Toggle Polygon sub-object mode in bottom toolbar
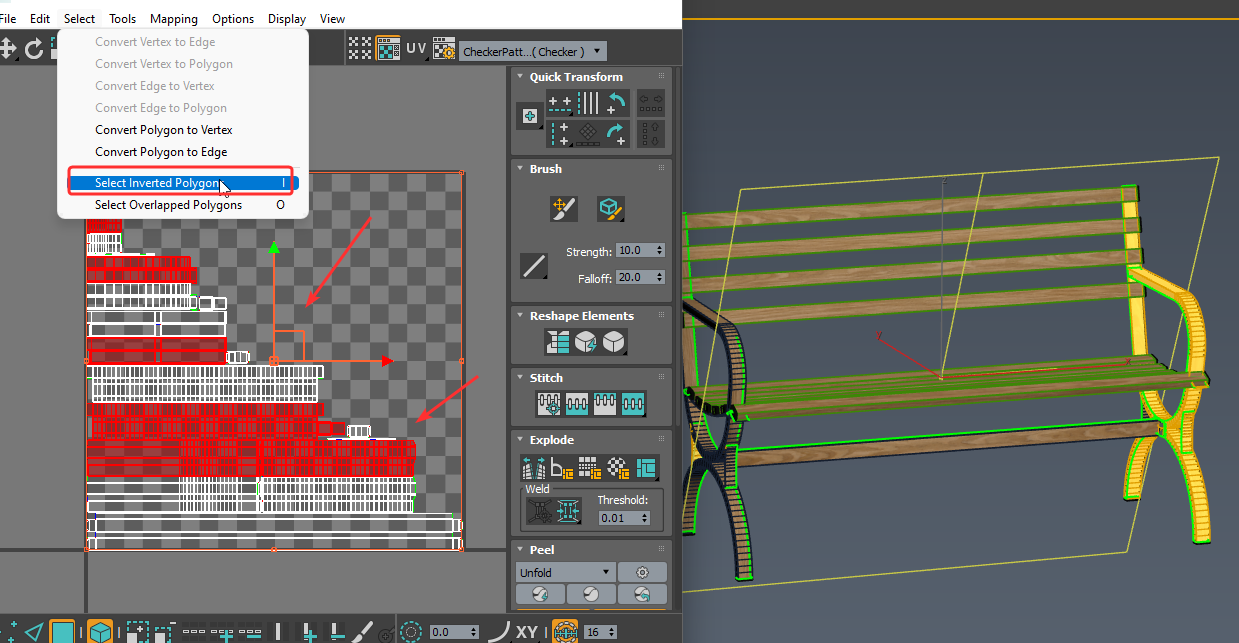 point(62,632)
